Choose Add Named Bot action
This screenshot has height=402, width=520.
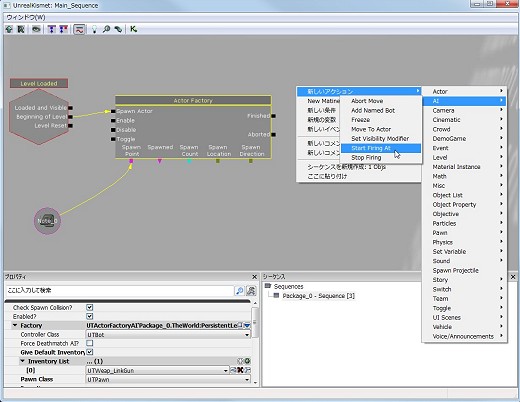pos(381,110)
